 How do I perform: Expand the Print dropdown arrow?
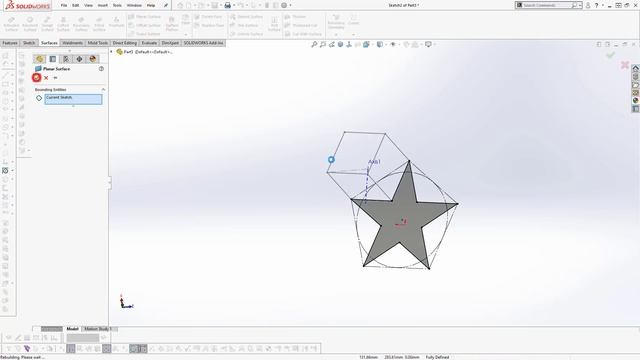(x=234, y=5)
